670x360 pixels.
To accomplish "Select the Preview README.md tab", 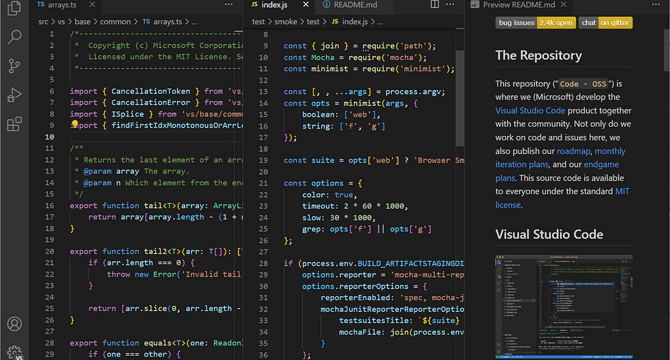I will coord(519,5).
